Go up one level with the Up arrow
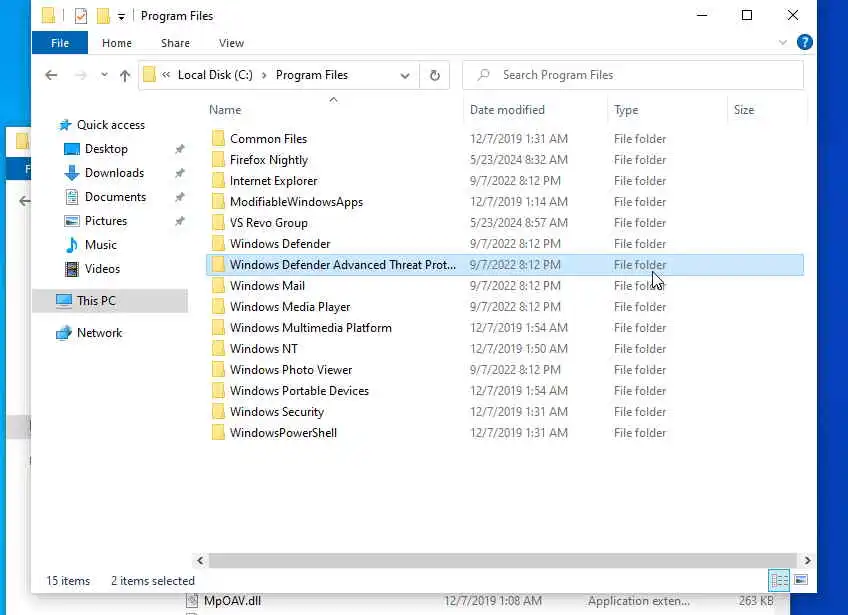The height and width of the screenshot is (615, 848). pyautogui.click(x=125, y=75)
